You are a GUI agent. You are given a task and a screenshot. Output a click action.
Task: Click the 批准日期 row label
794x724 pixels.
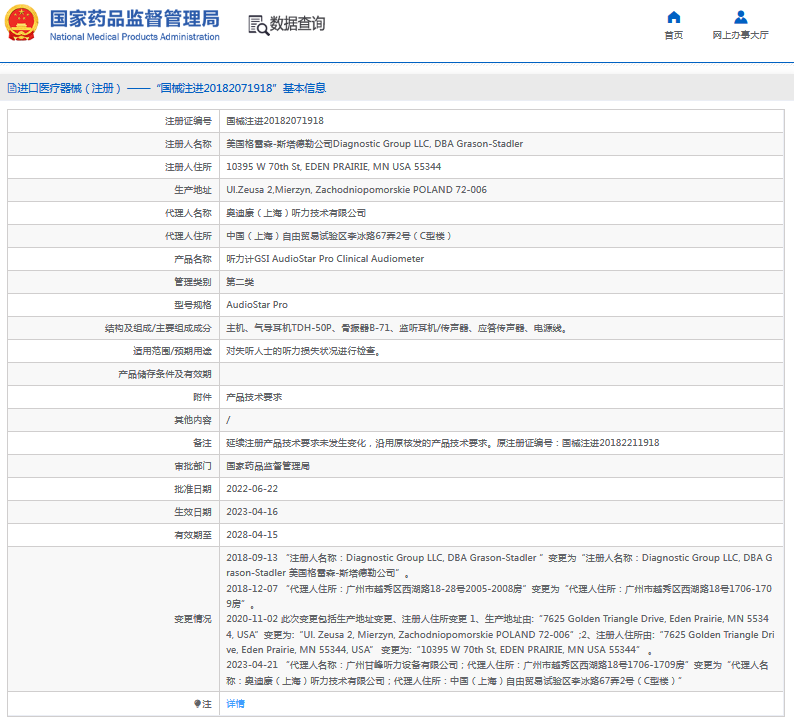coord(193,489)
